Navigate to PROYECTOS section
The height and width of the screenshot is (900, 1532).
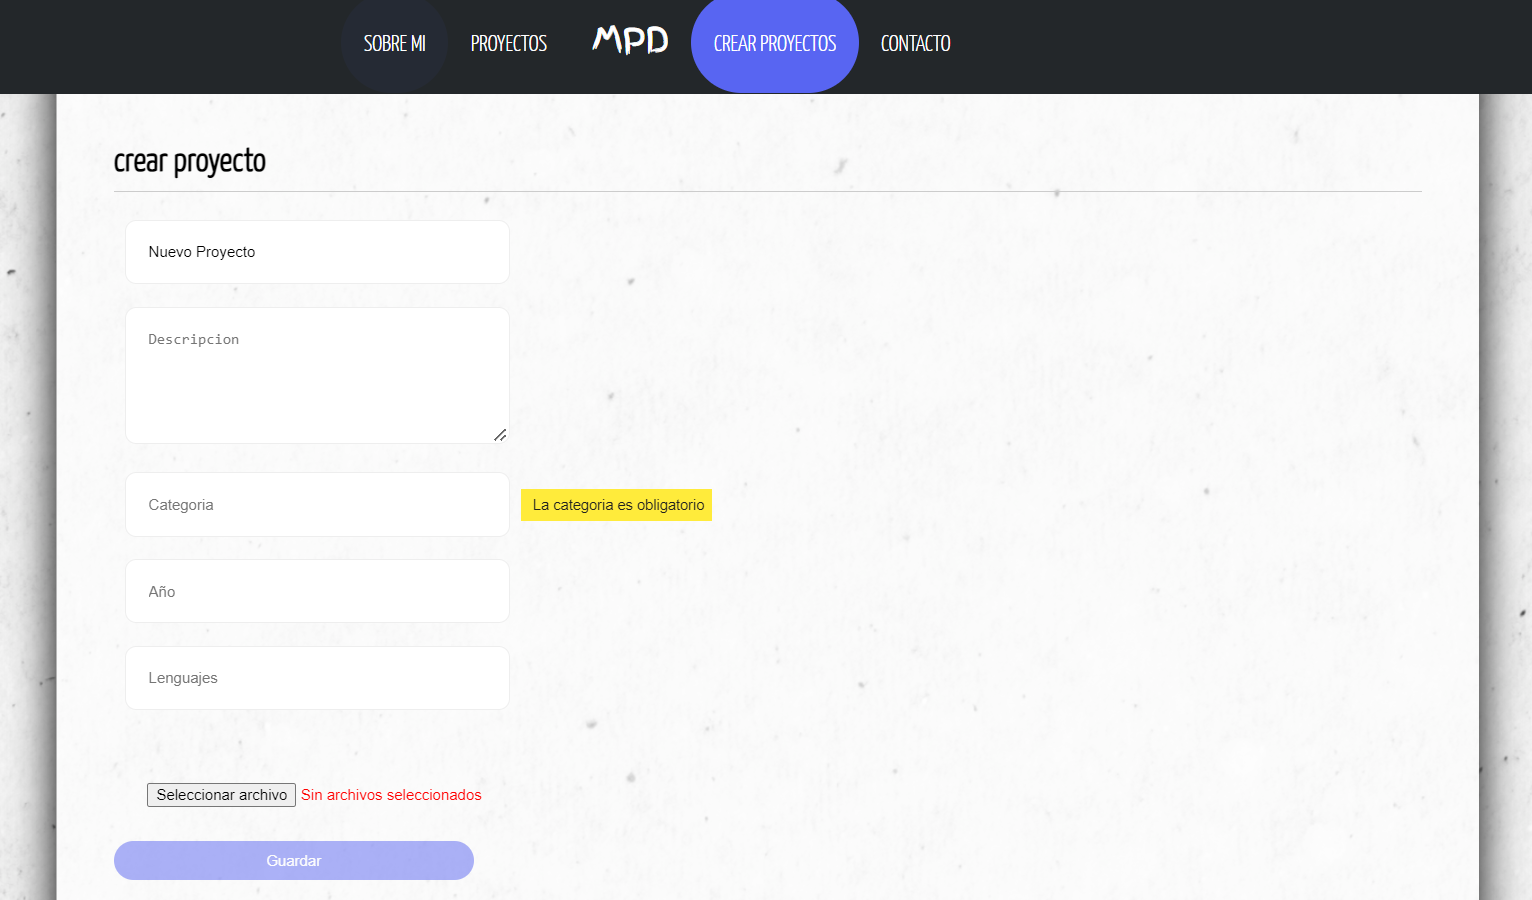click(508, 43)
